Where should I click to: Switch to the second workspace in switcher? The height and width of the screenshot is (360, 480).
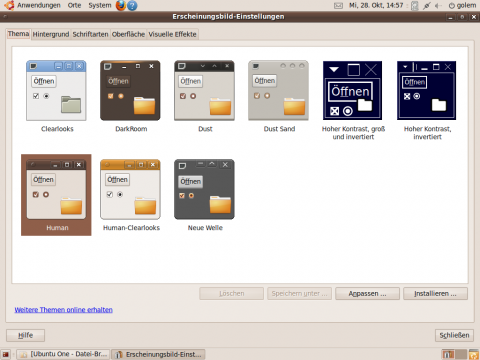[461, 354]
